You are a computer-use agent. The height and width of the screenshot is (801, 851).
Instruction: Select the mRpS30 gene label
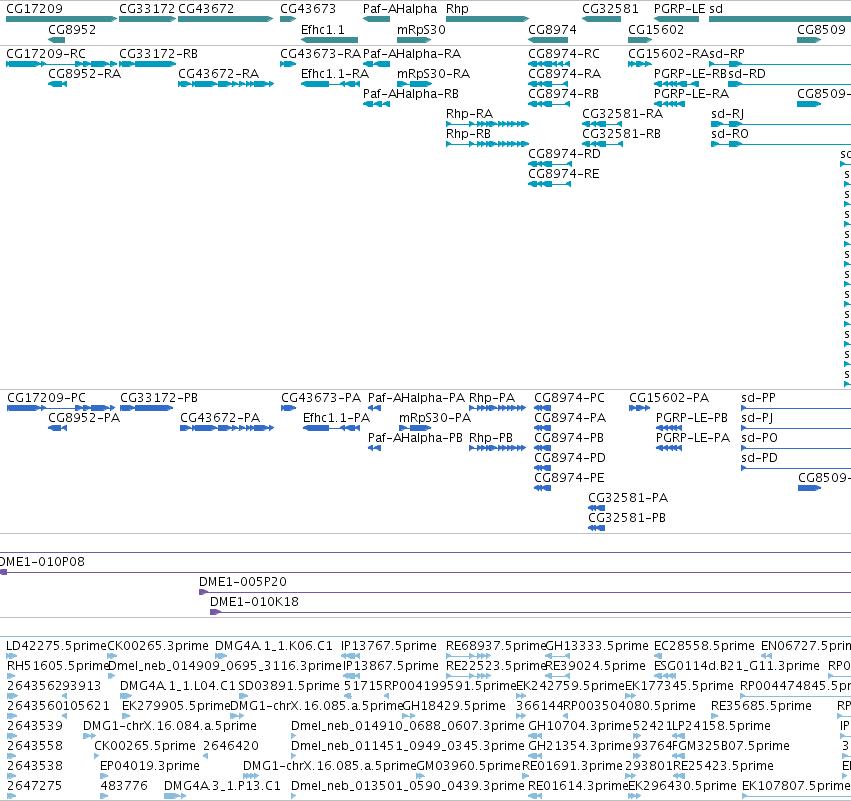click(x=421, y=30)
